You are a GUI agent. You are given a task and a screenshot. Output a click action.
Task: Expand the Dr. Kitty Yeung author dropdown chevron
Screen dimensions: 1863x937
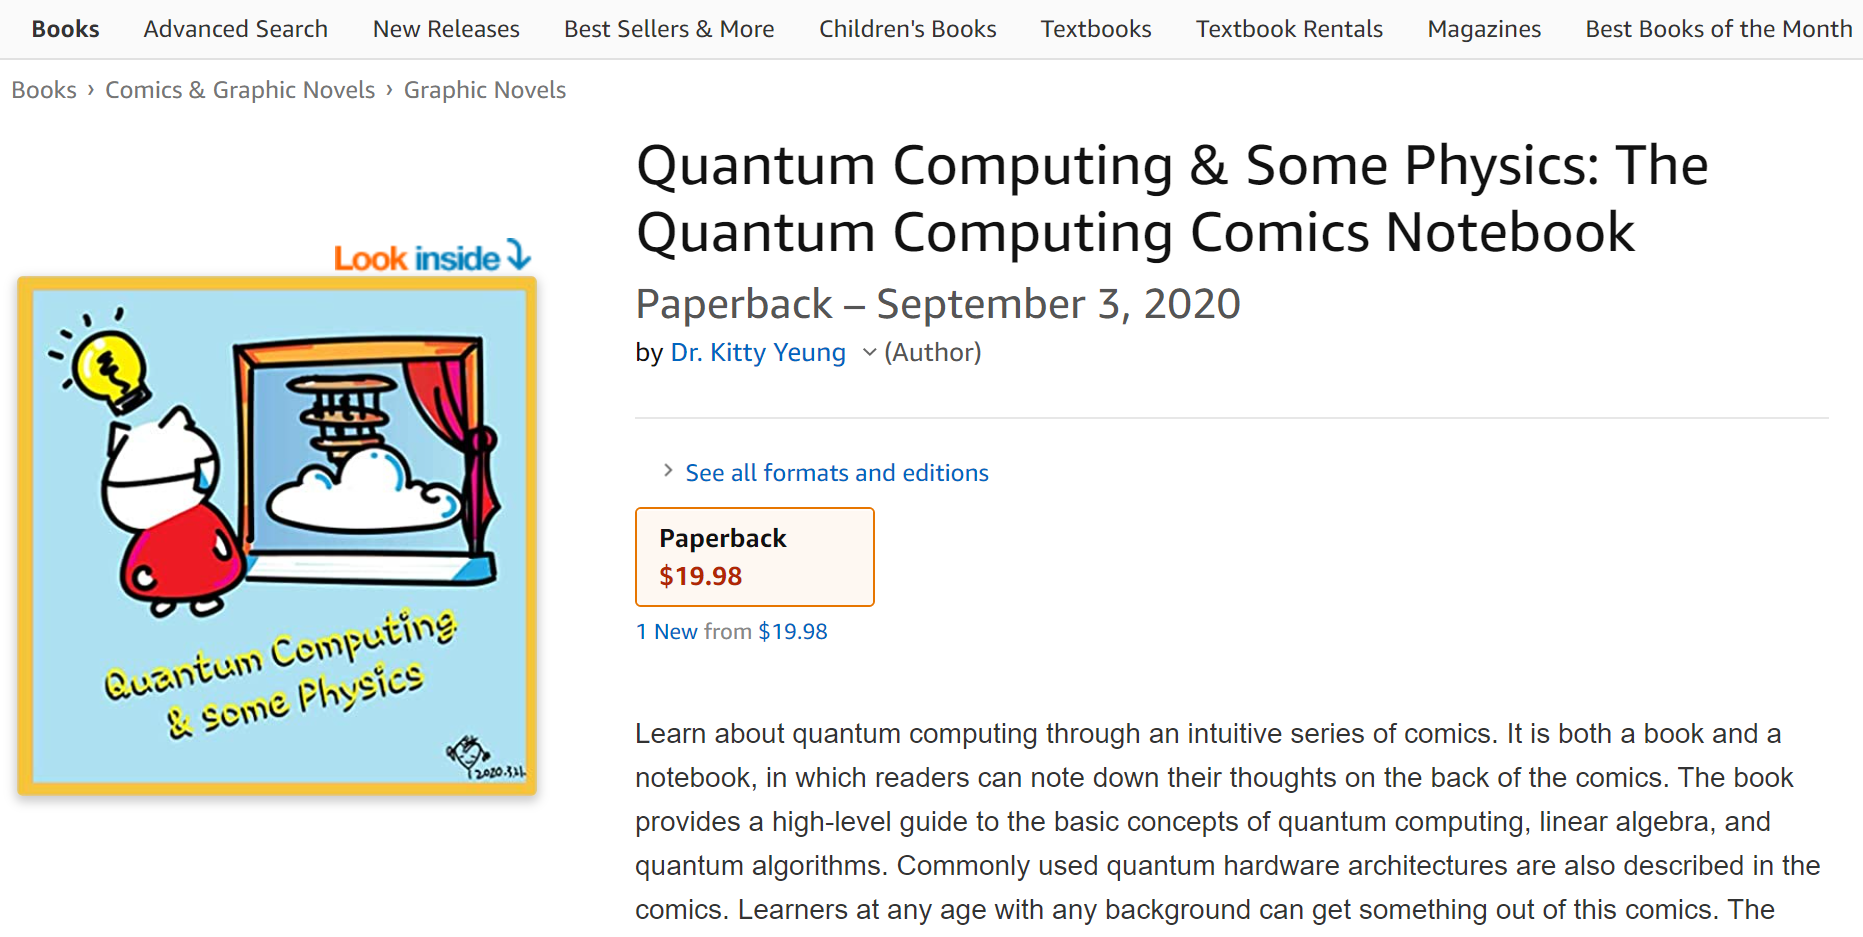point(869,352)
